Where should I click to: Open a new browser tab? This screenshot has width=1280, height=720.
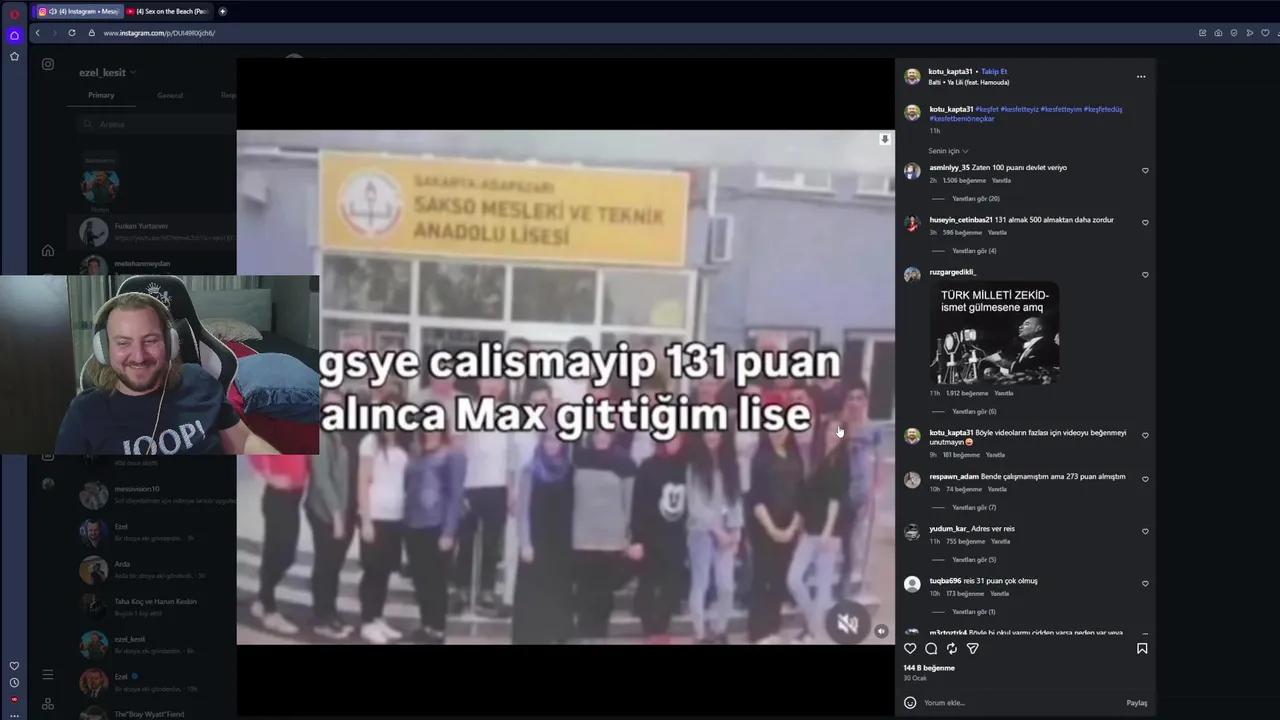click(x=222, y=11)
